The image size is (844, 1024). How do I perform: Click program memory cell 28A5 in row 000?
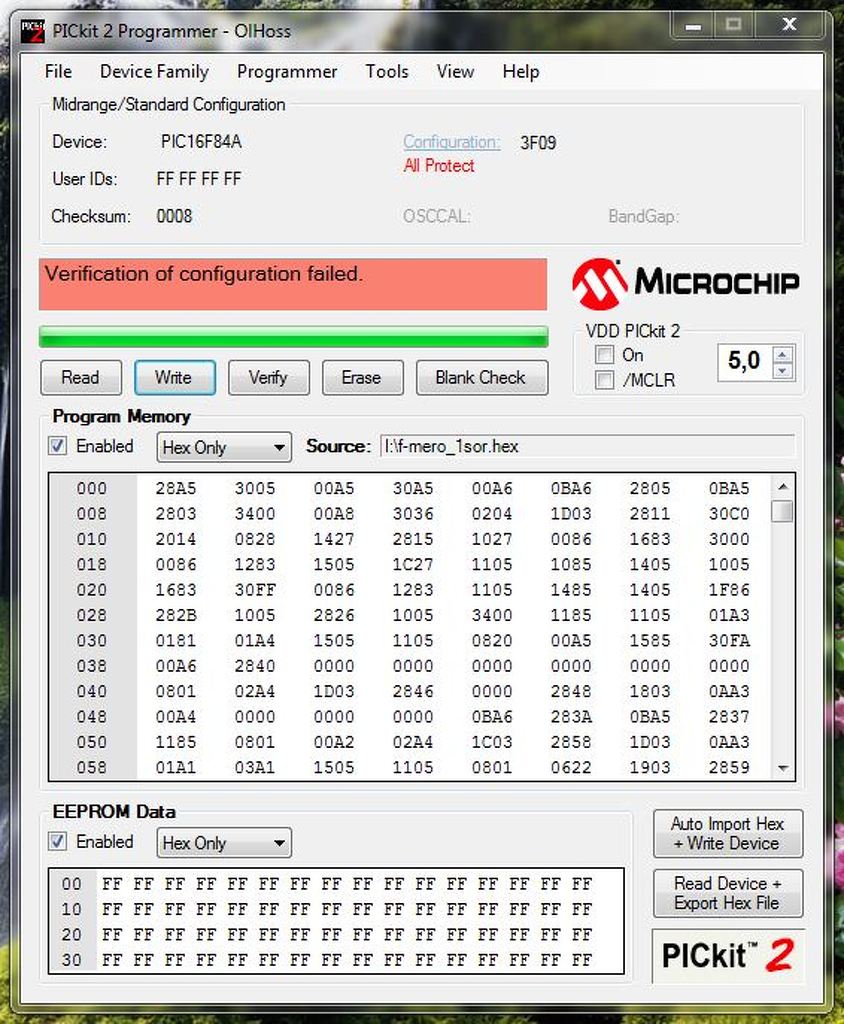176,488
